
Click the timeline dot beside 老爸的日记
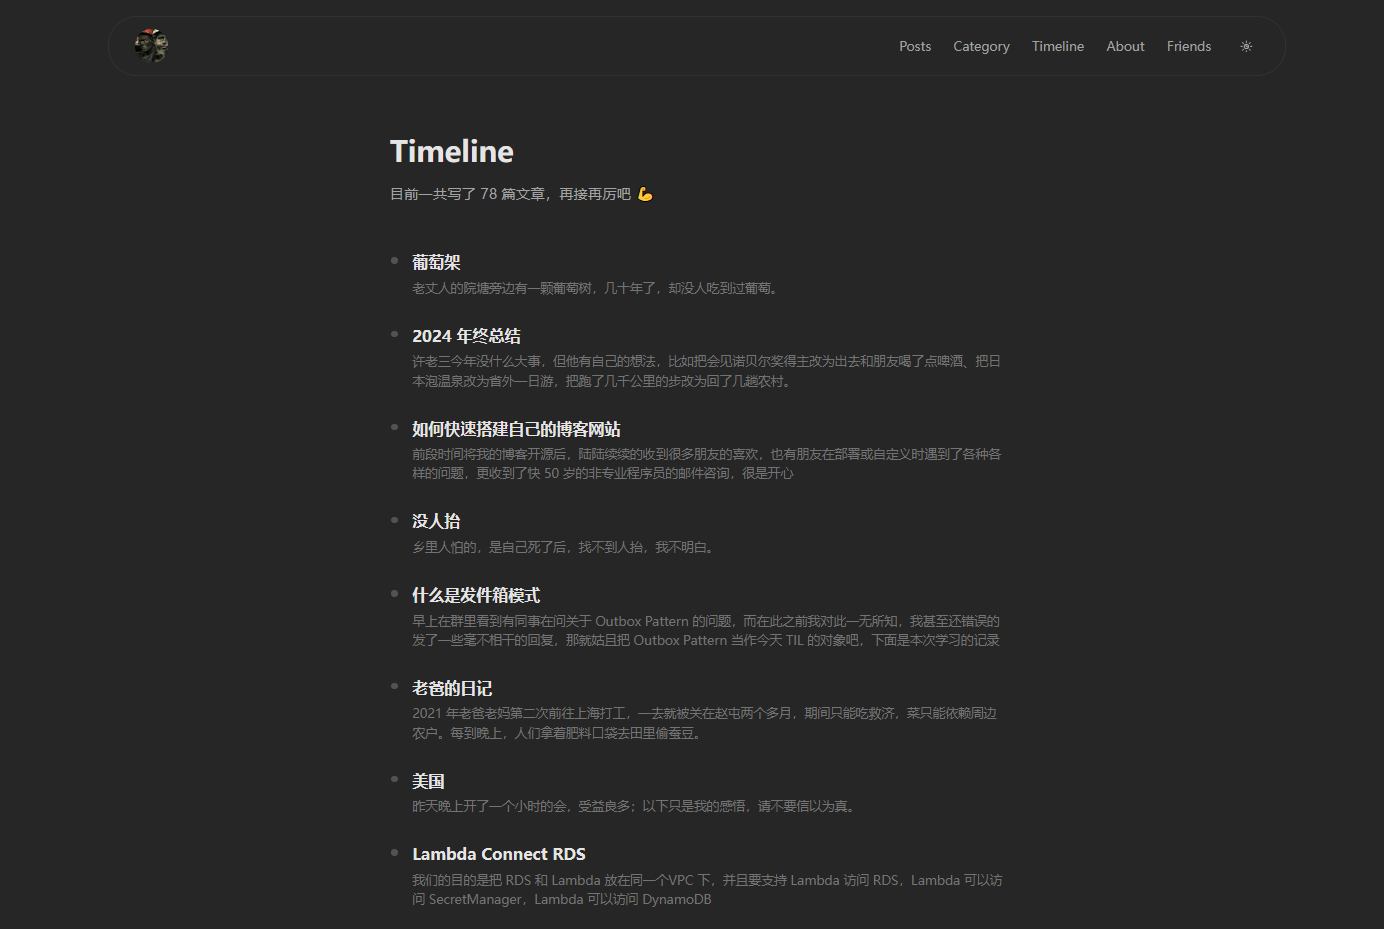394,684
